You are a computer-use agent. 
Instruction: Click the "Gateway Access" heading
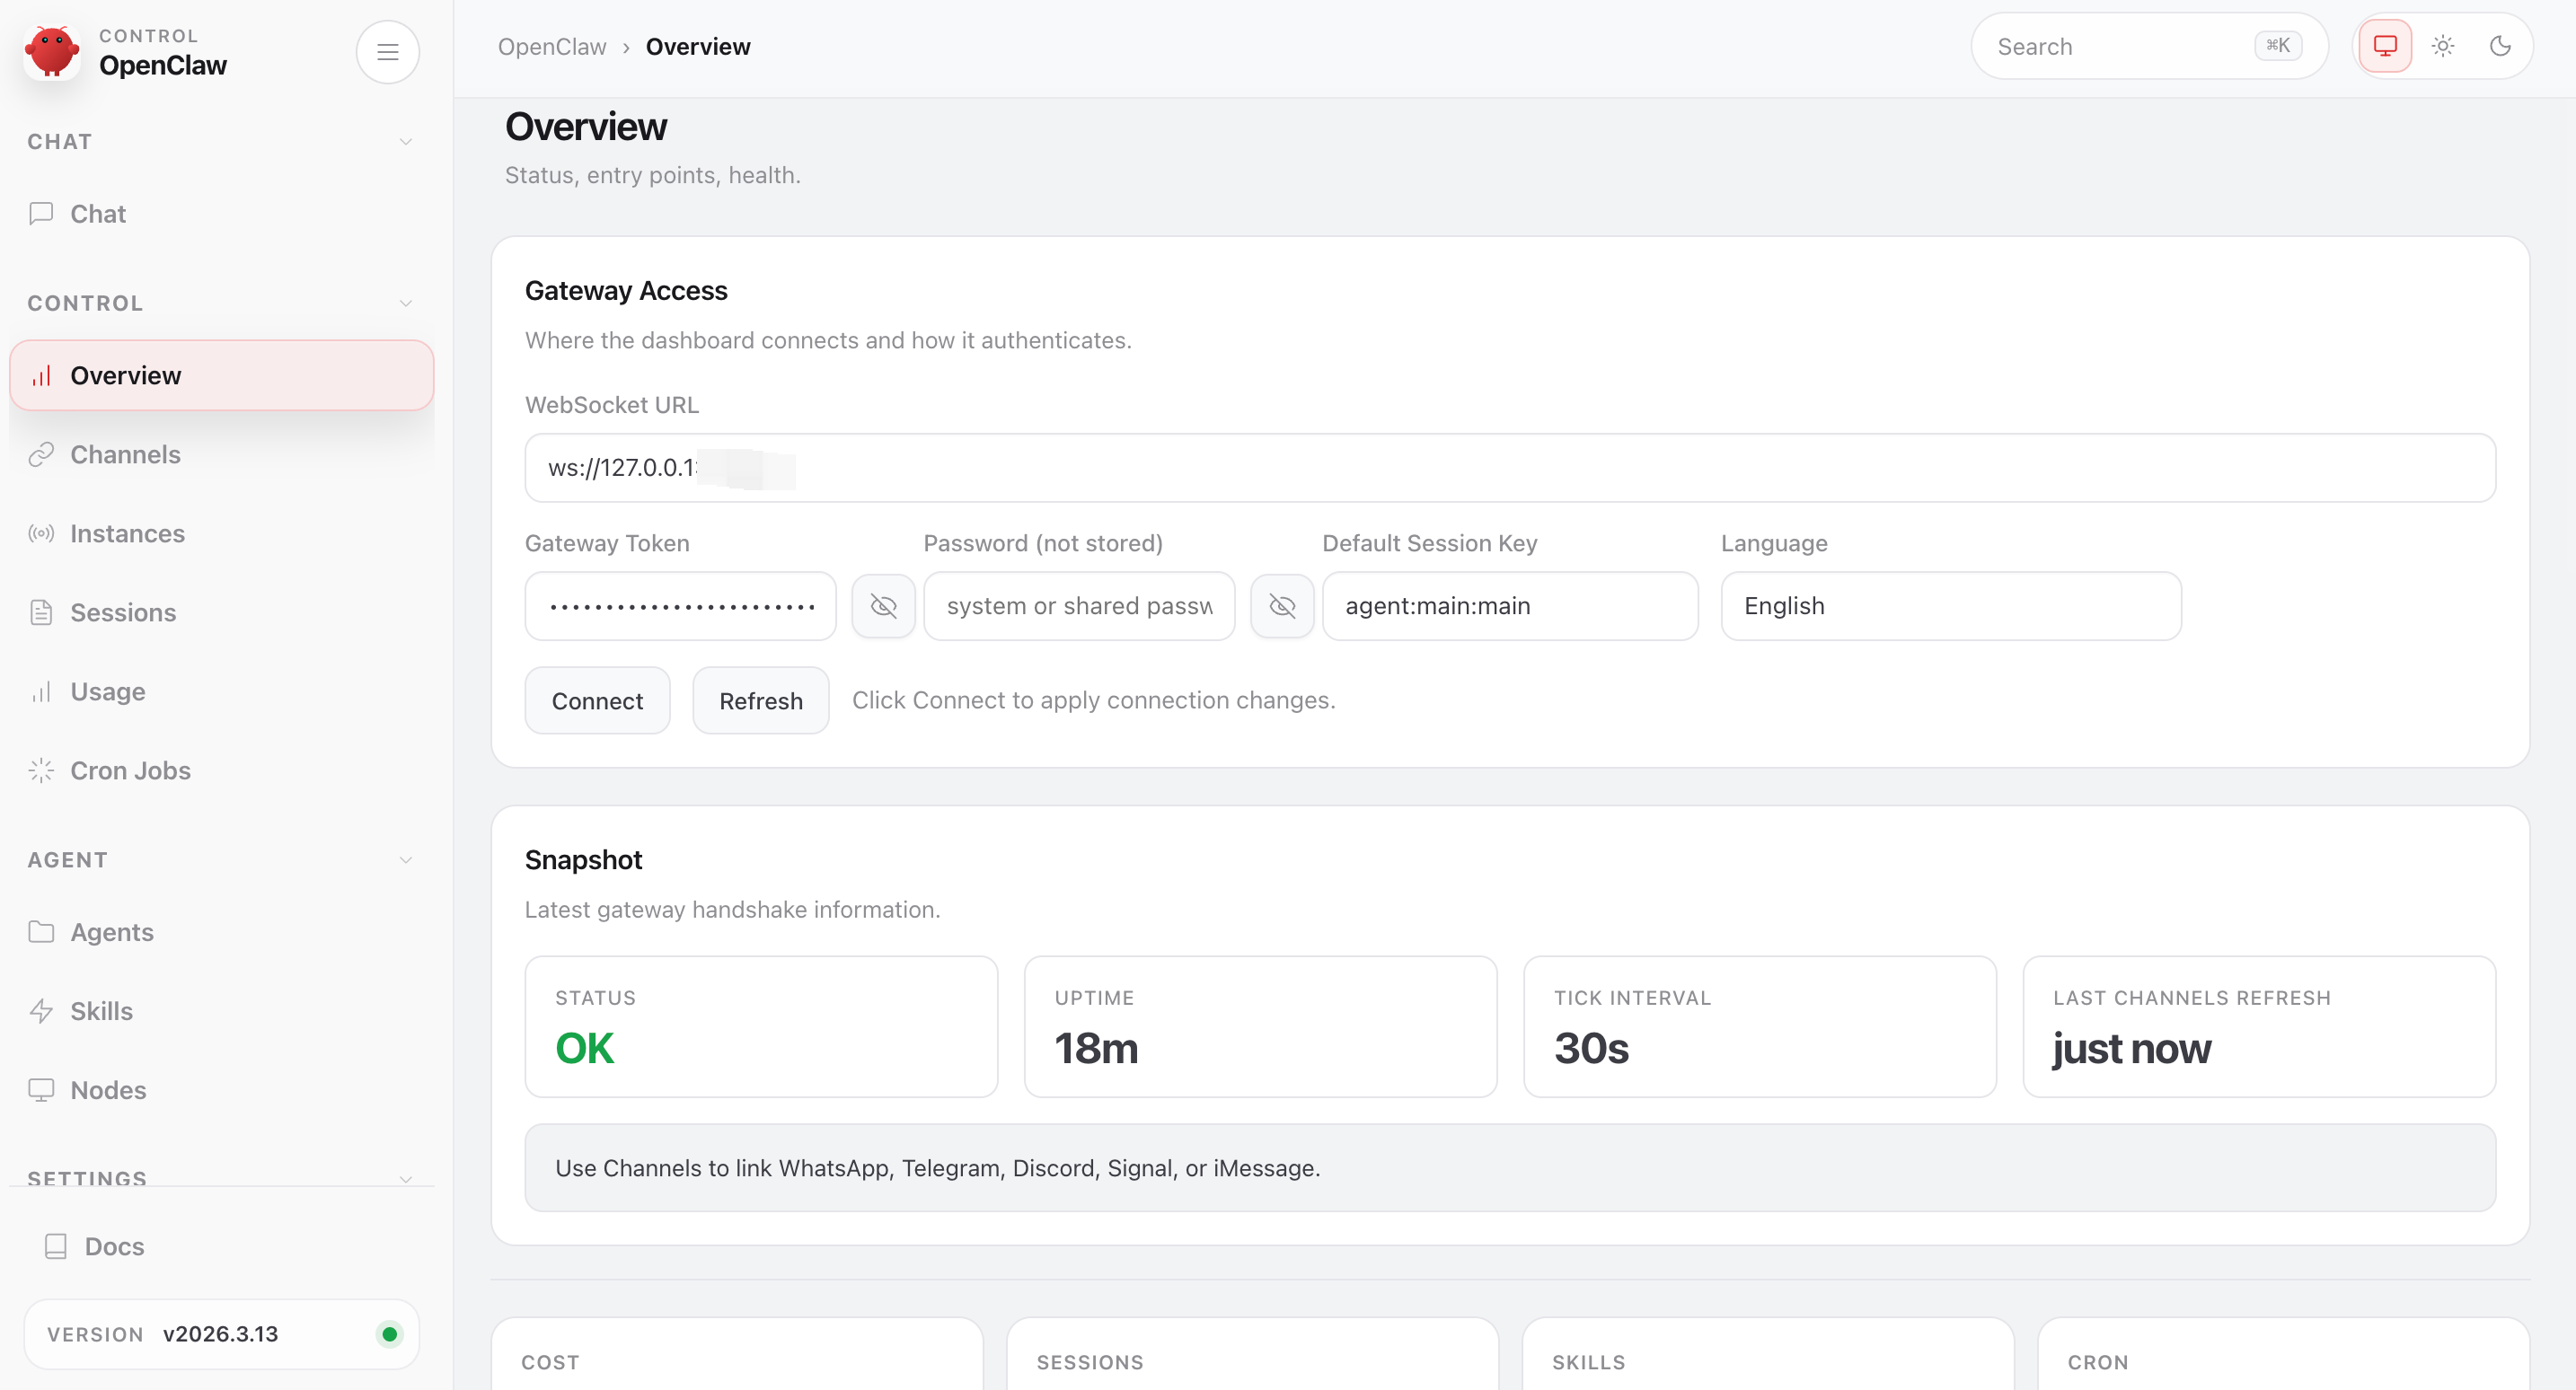626,291
